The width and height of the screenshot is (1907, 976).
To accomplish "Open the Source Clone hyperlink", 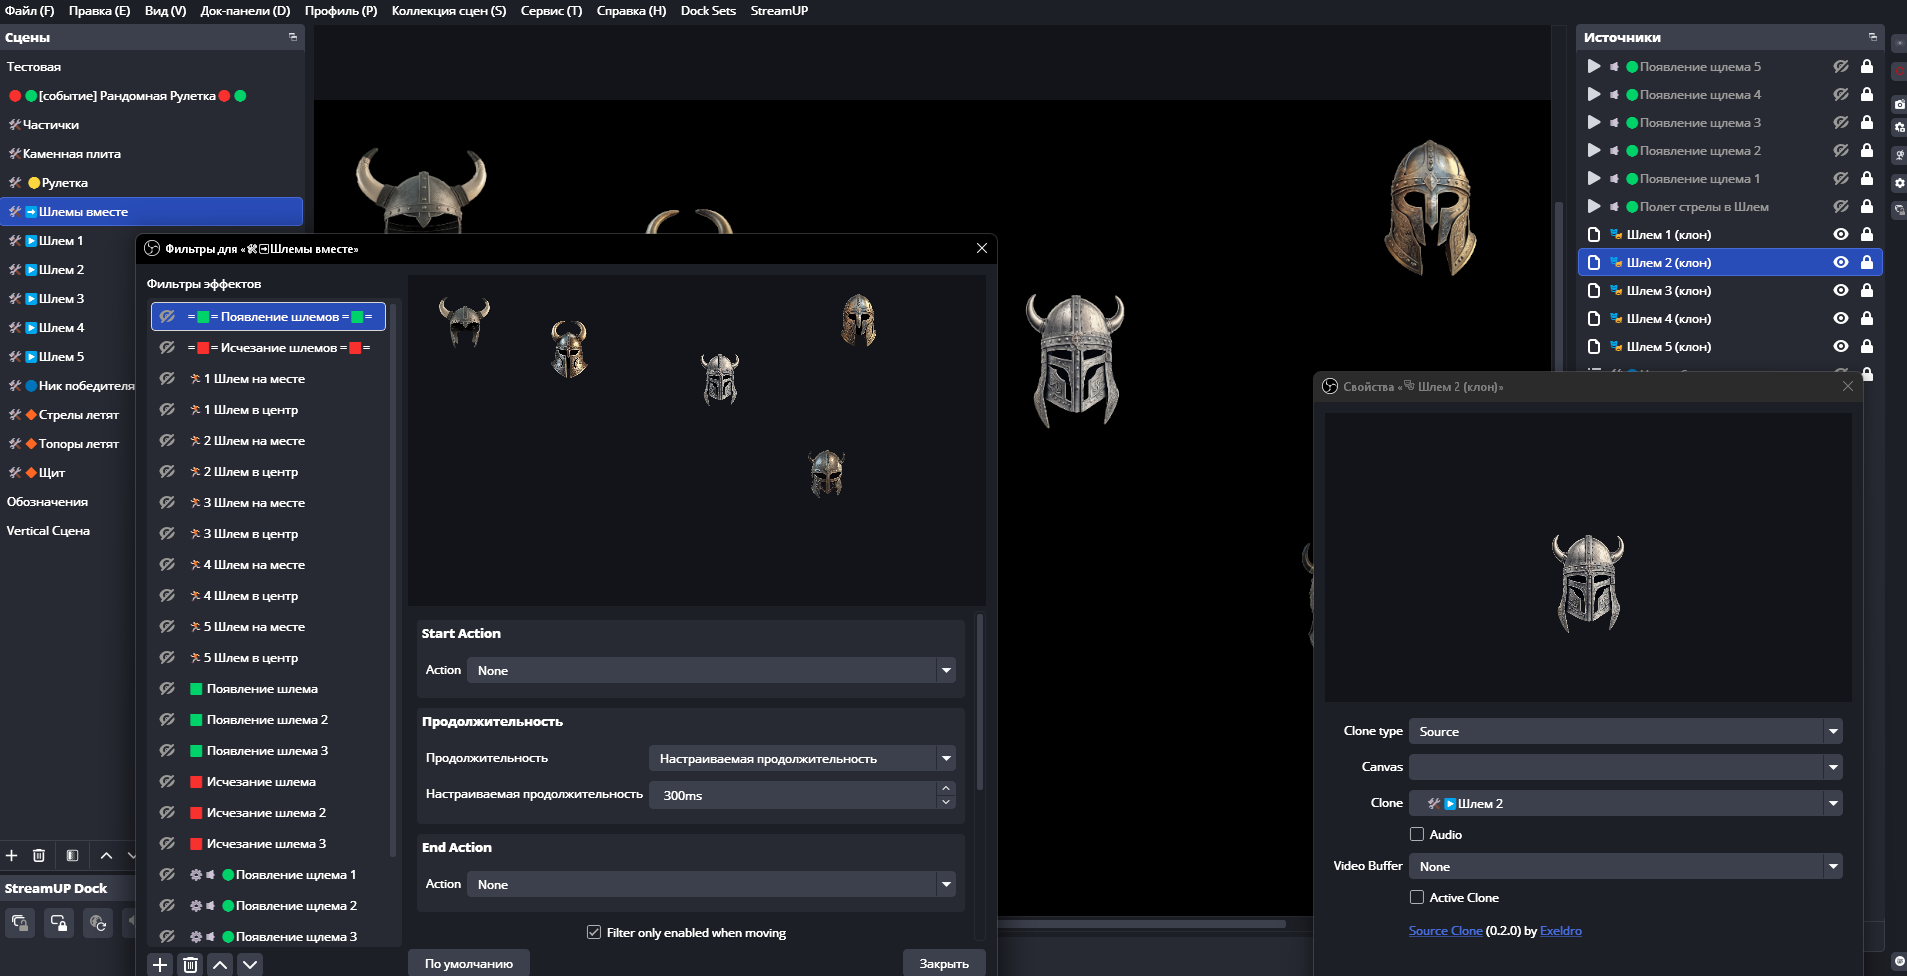I will tap(1445, 930).
